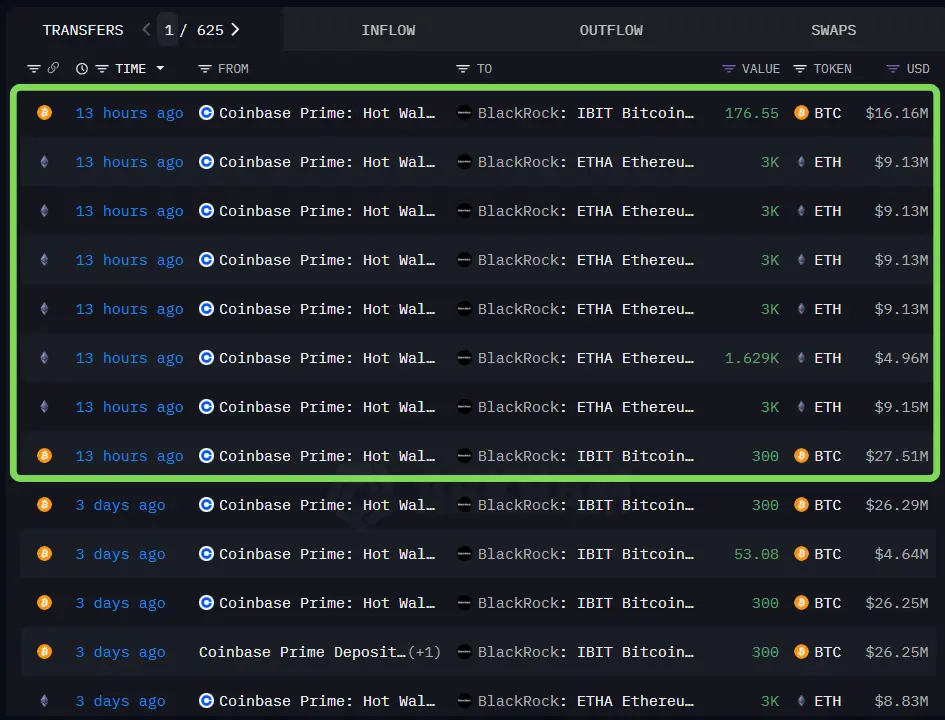
Task: Switch to the INFLOW tab
Action: (x=388, y=30)
